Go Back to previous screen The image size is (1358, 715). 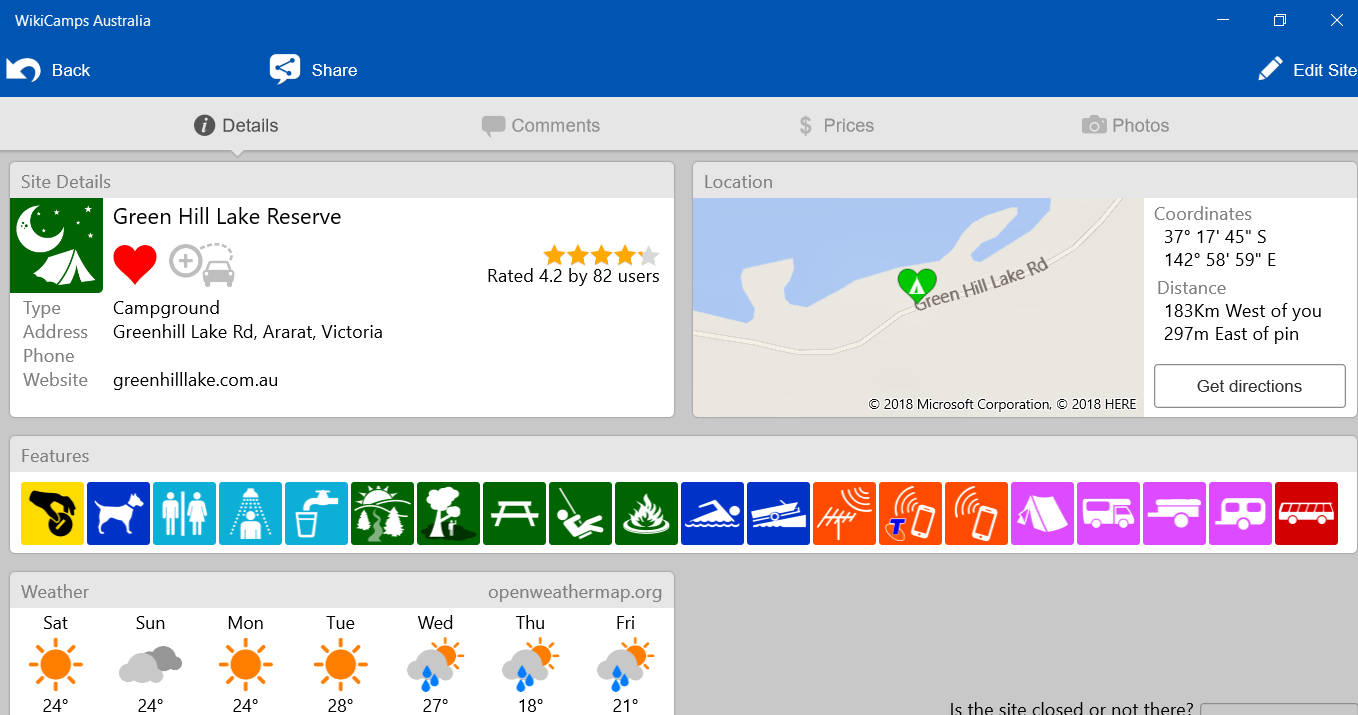pyautogui.click(x=49, y=70)
